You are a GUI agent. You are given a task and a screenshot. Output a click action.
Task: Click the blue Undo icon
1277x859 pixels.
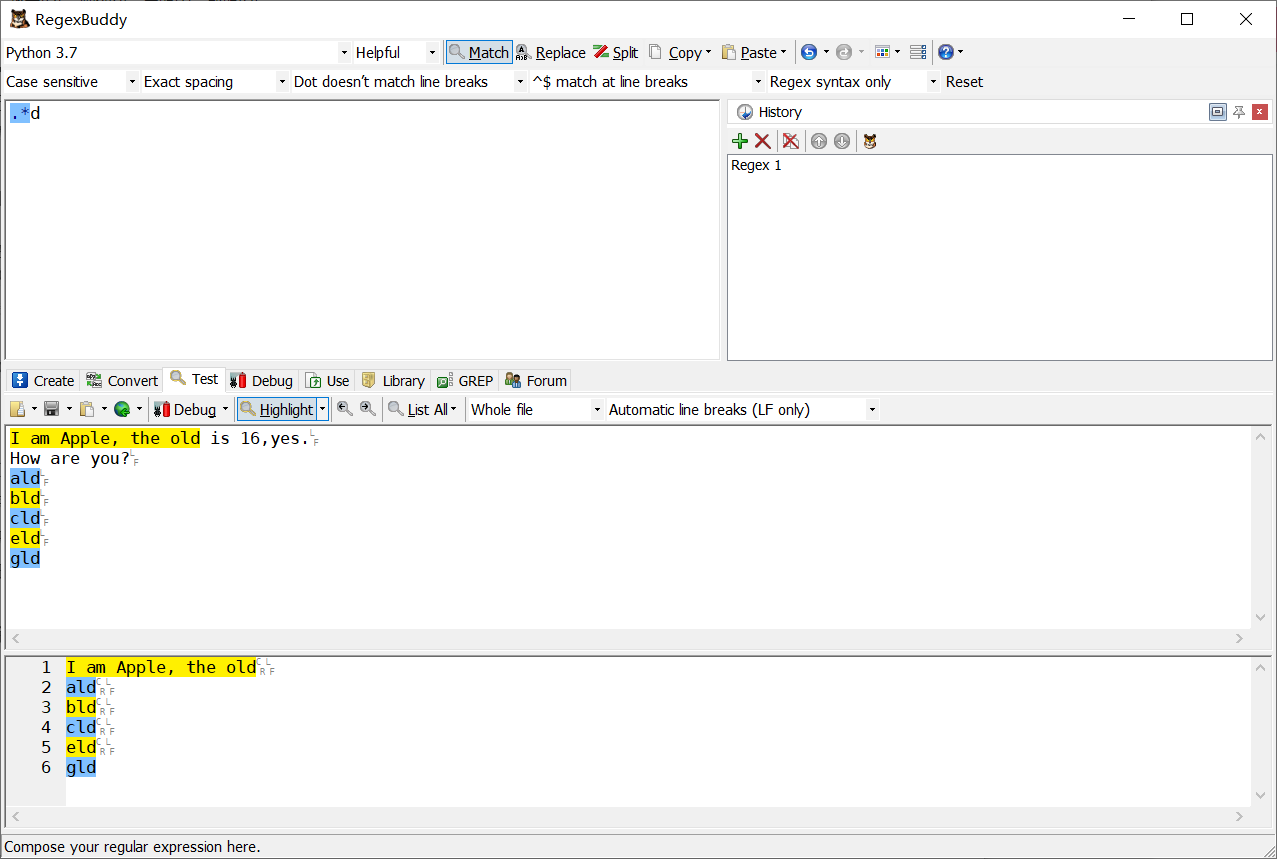[x=809, y=52]
